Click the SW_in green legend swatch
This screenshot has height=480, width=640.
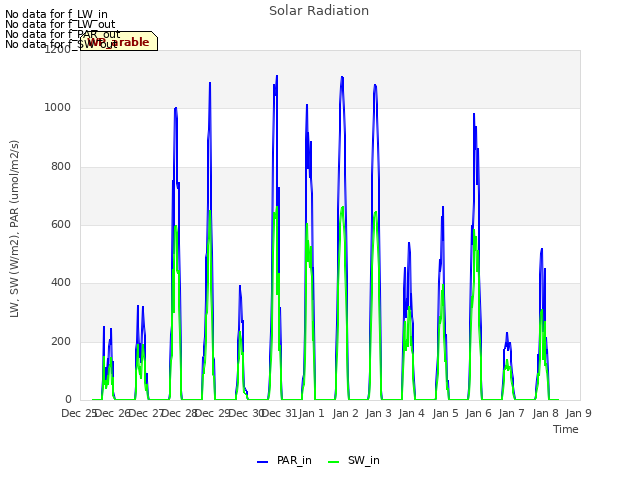pyautogui.click(x=333, y=462)
